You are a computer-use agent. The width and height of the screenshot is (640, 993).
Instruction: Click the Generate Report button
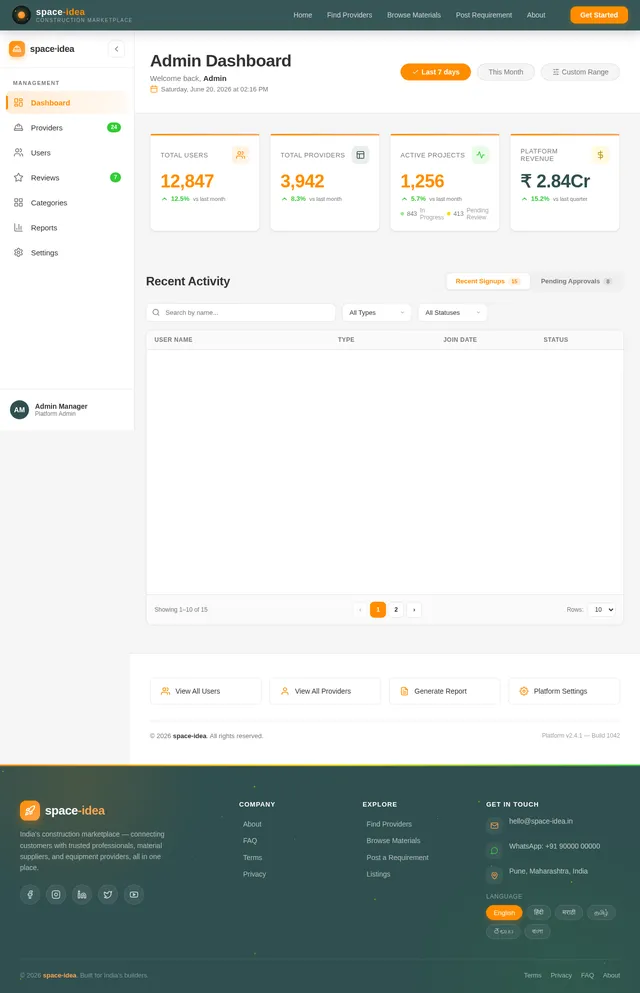pyautogui.click(x=444, y=691)
